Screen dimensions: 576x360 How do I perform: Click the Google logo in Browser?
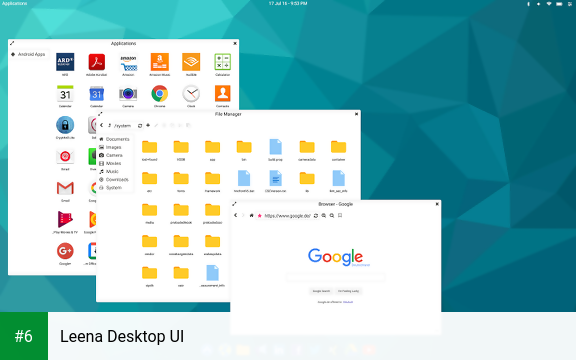tap(336, 257)
